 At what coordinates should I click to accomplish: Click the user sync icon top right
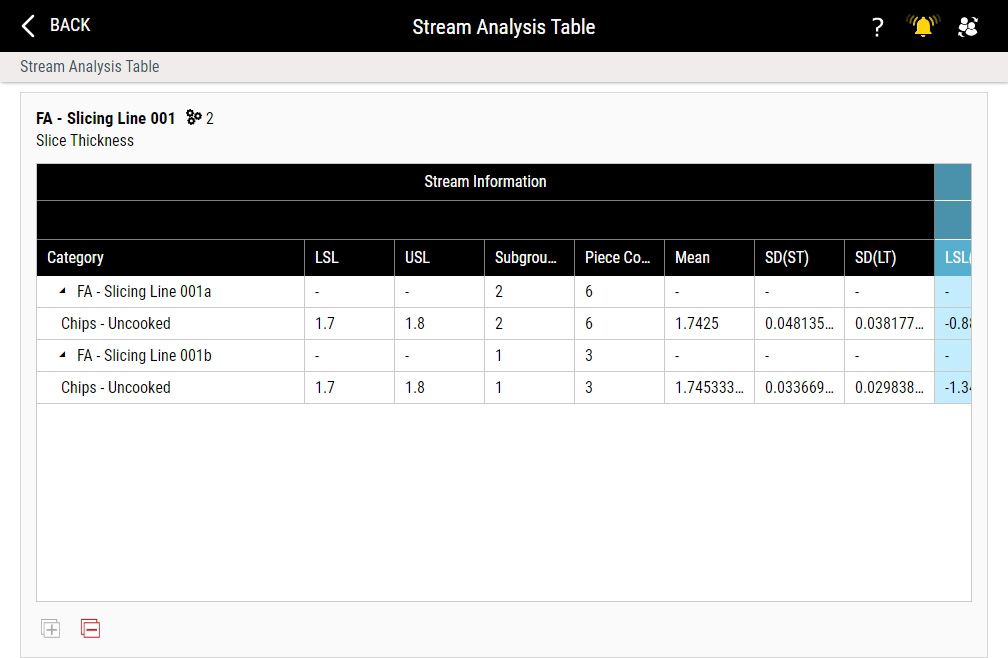click(967, 27)
